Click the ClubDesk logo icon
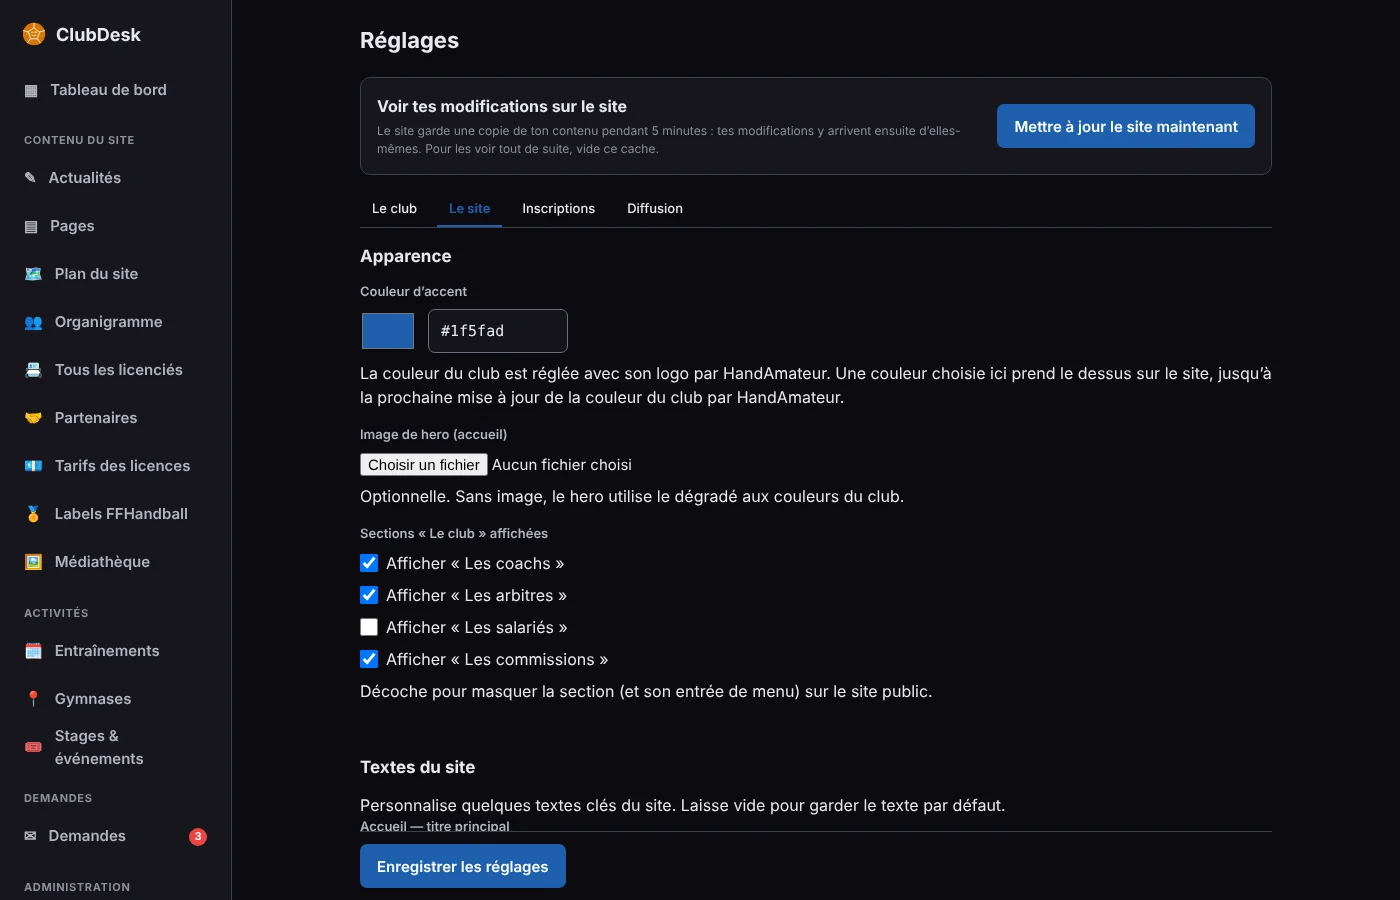 click(34, 34)
